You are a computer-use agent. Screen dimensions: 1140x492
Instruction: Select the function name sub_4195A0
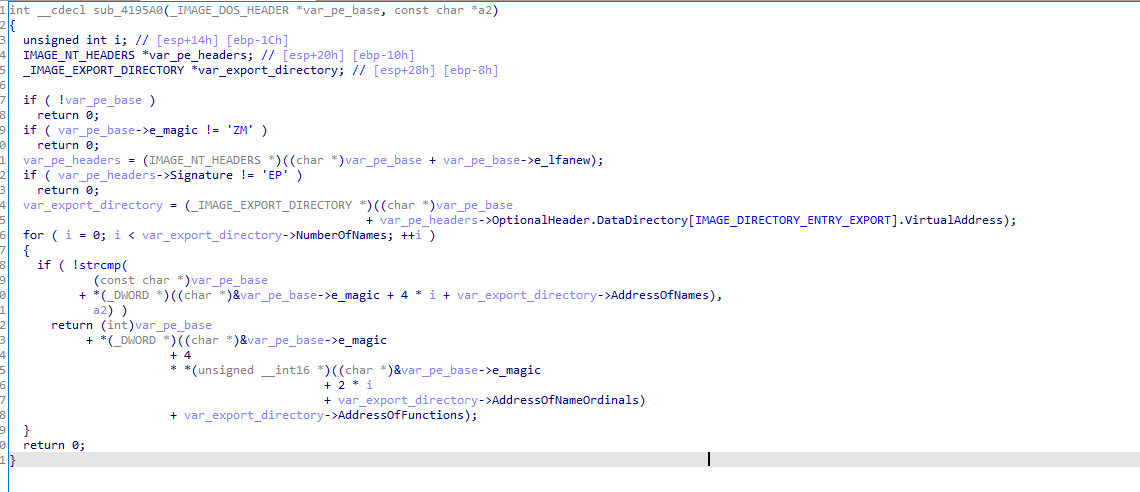coord(129,10)
